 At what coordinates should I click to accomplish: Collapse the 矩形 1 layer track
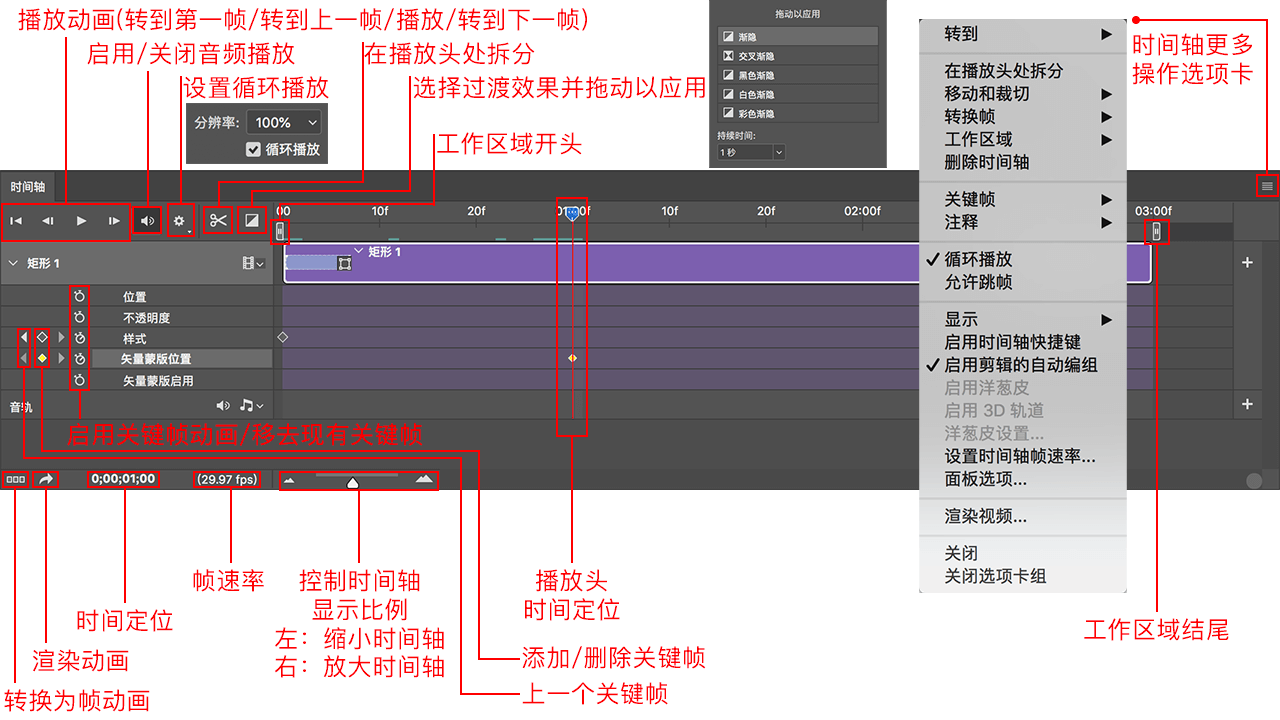[13, 264]
